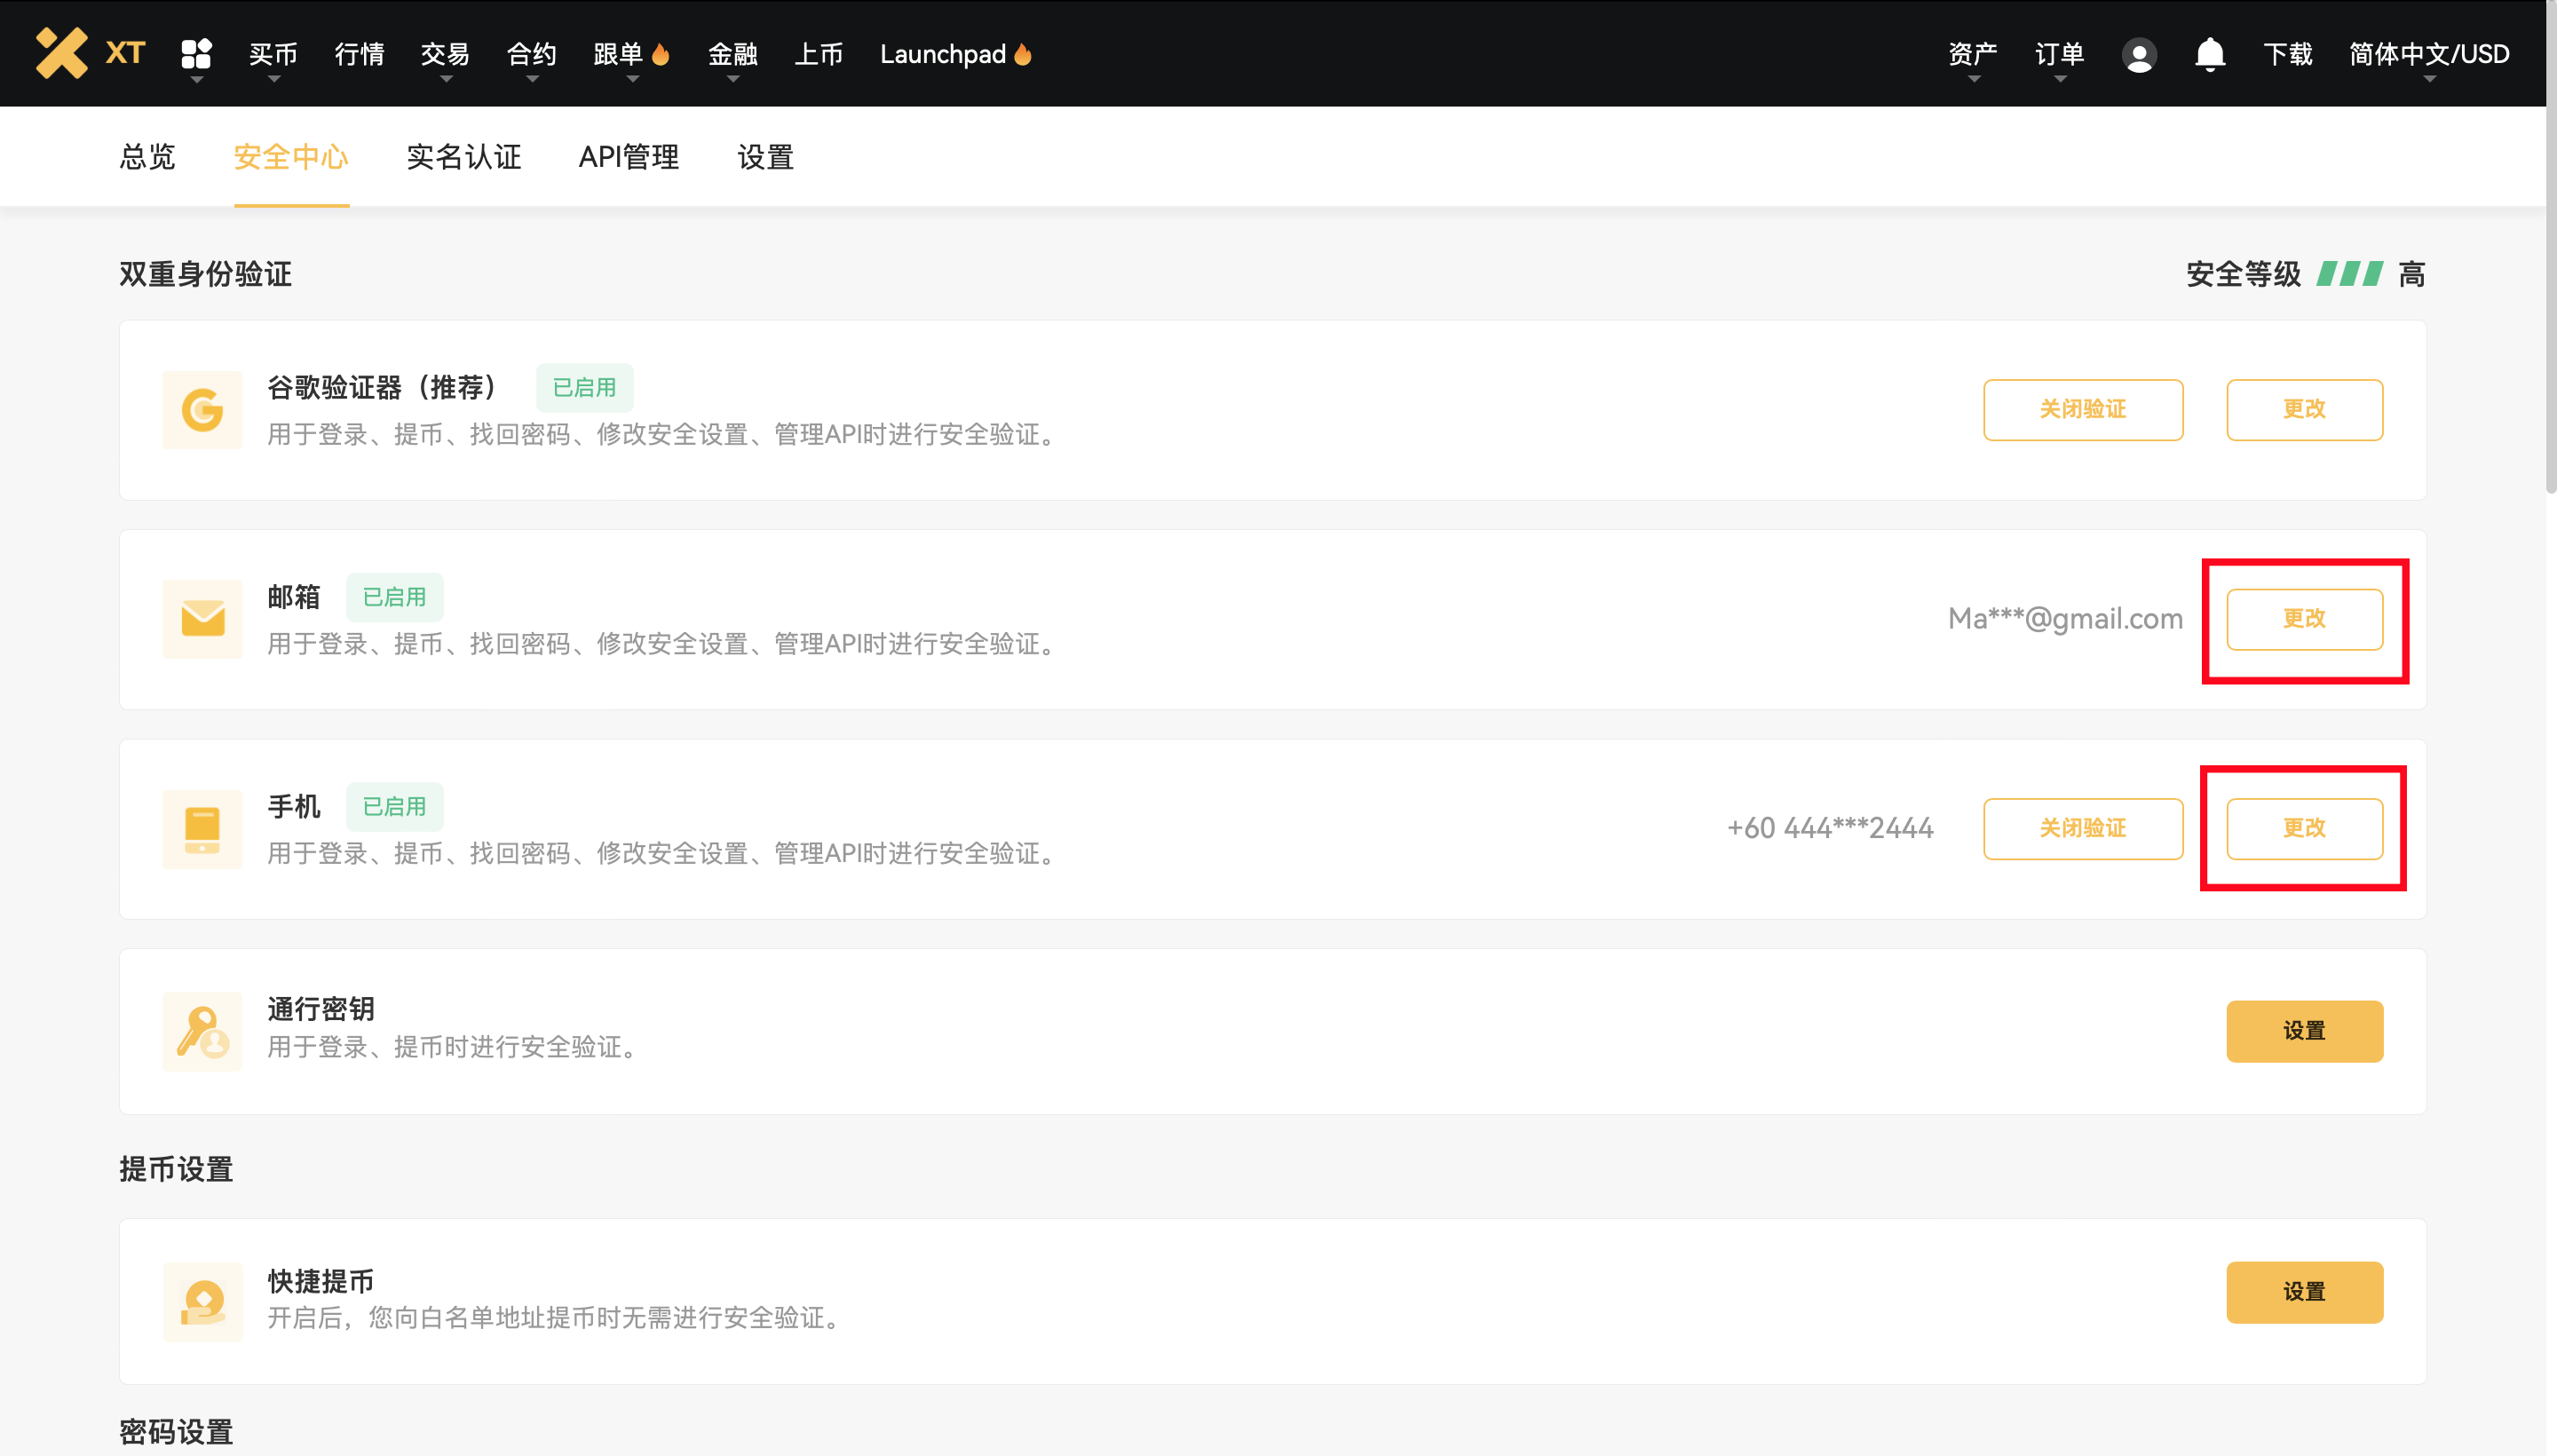
Task: Disable phone verification with 关闭验证
Action: point(2083,828)
